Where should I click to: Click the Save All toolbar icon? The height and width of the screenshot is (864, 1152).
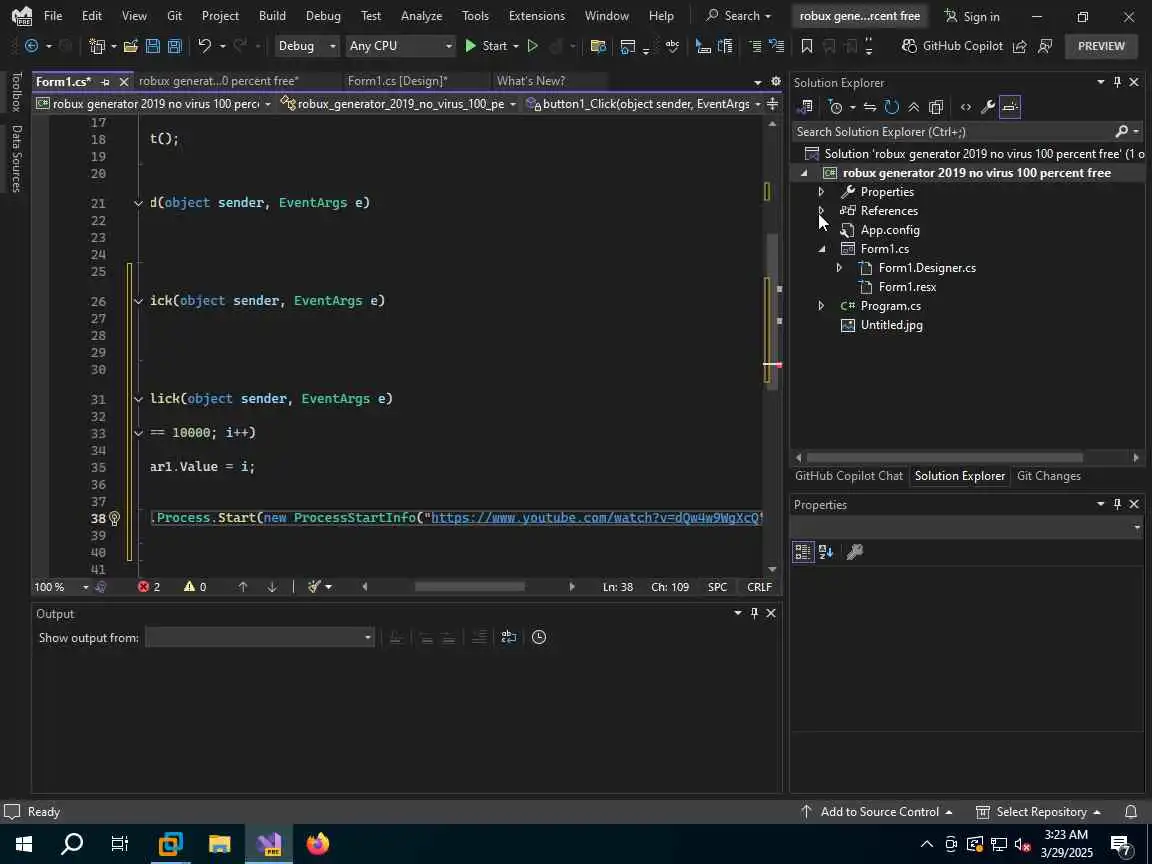[175, 46]
